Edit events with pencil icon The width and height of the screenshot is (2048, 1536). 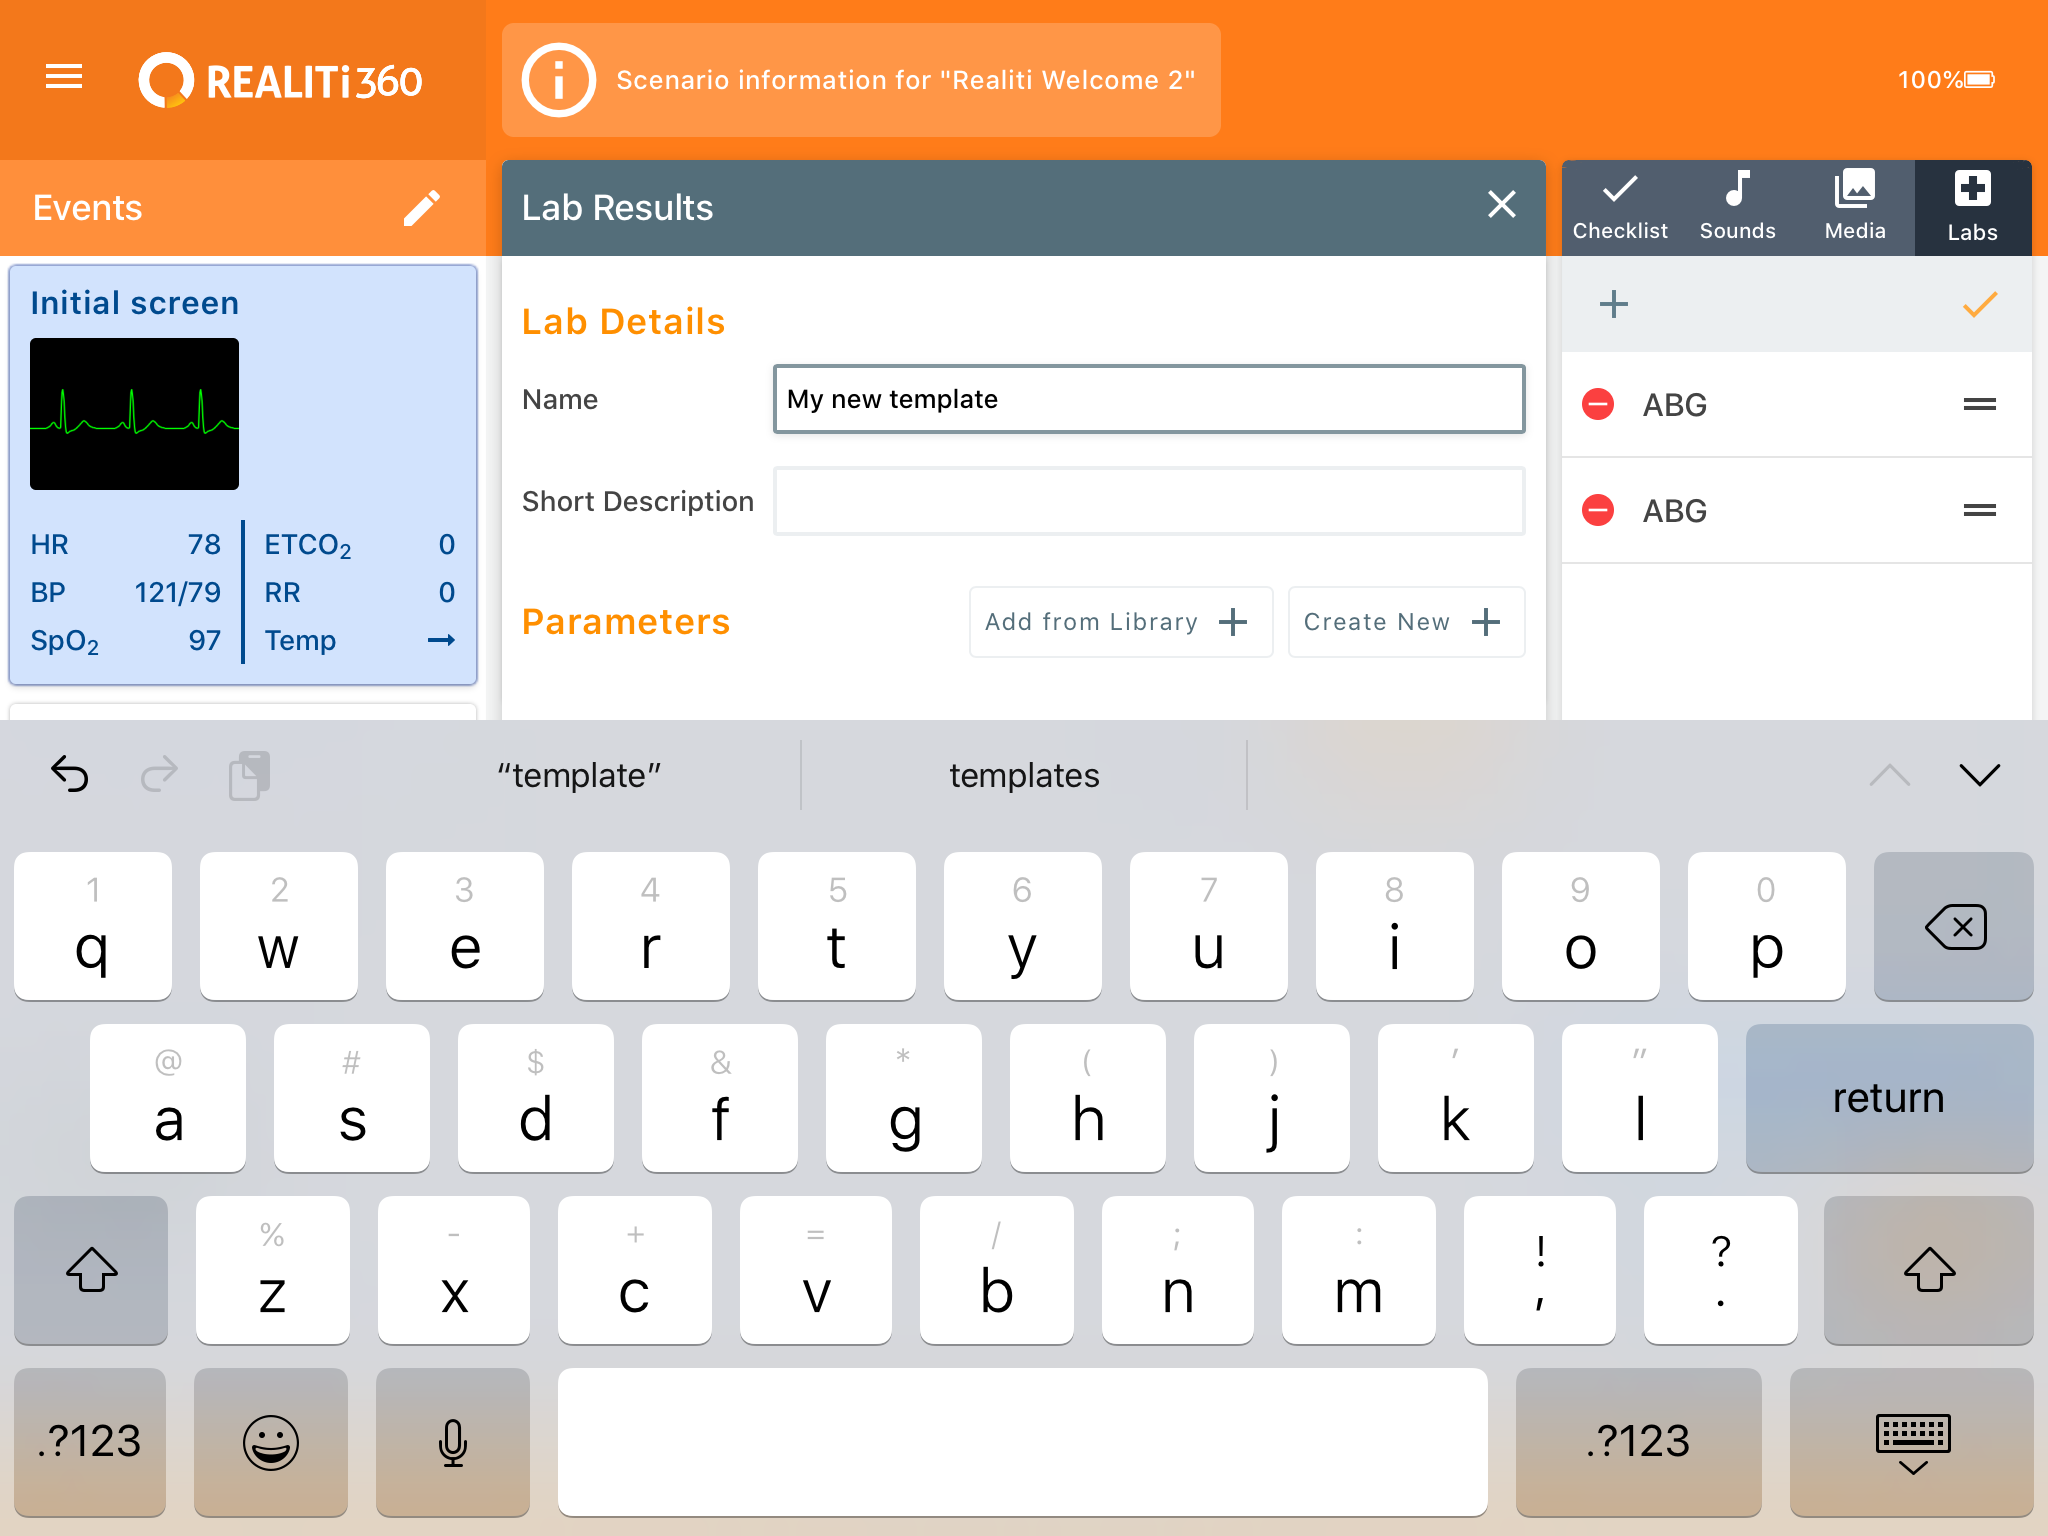point(421,208)
